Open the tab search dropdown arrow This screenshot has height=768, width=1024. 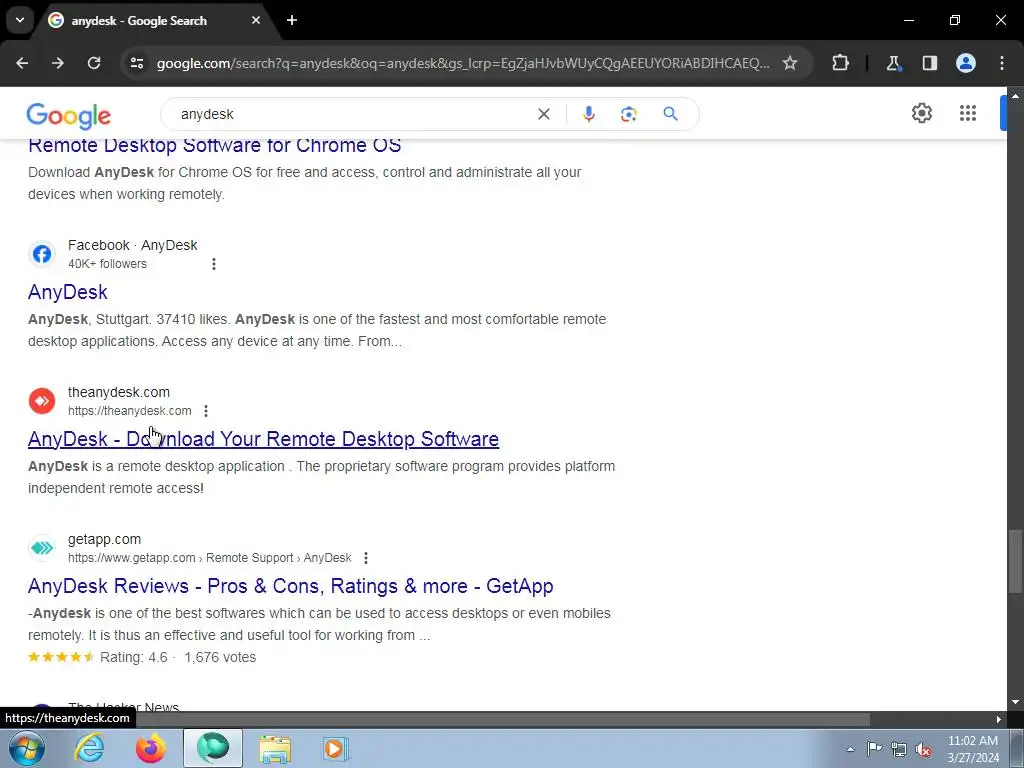(20, 20)
